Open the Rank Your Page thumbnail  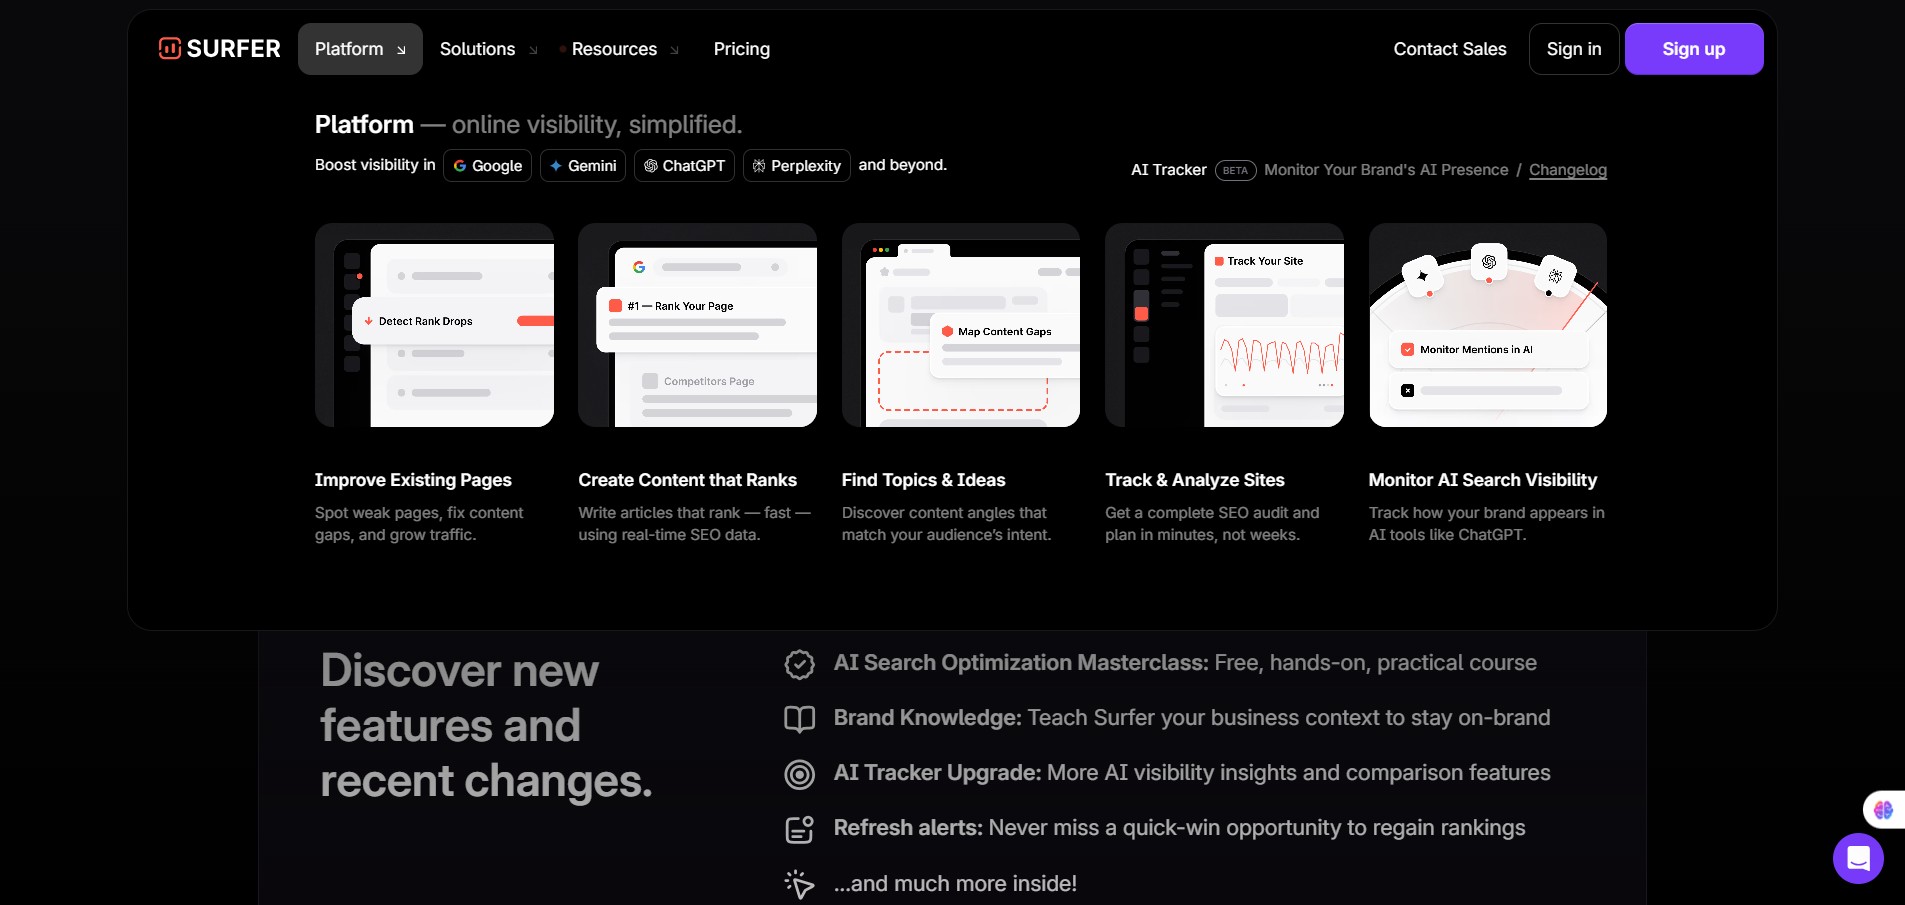697,325
